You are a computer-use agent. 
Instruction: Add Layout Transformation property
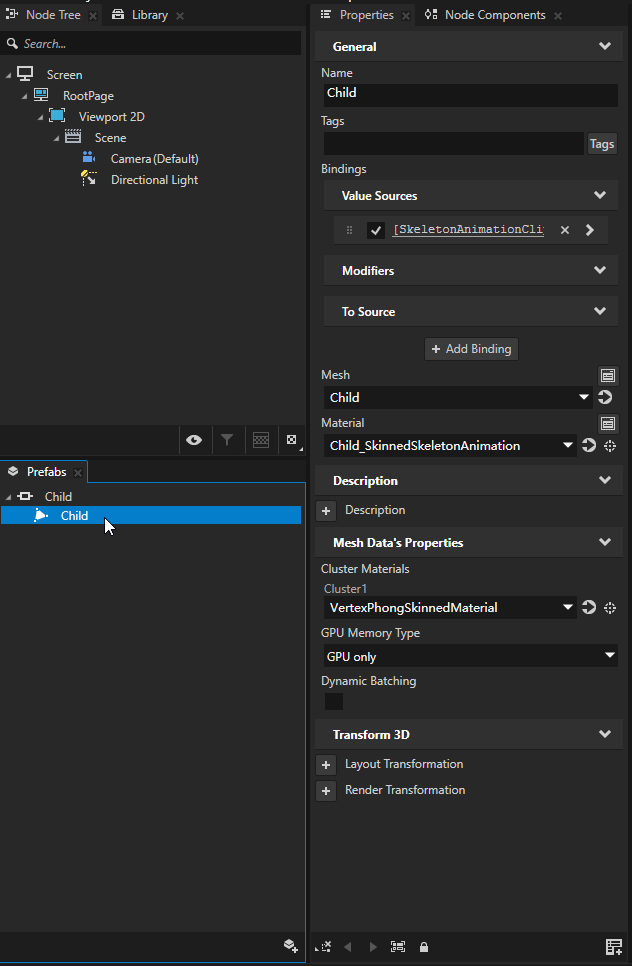tap(326, 765)
